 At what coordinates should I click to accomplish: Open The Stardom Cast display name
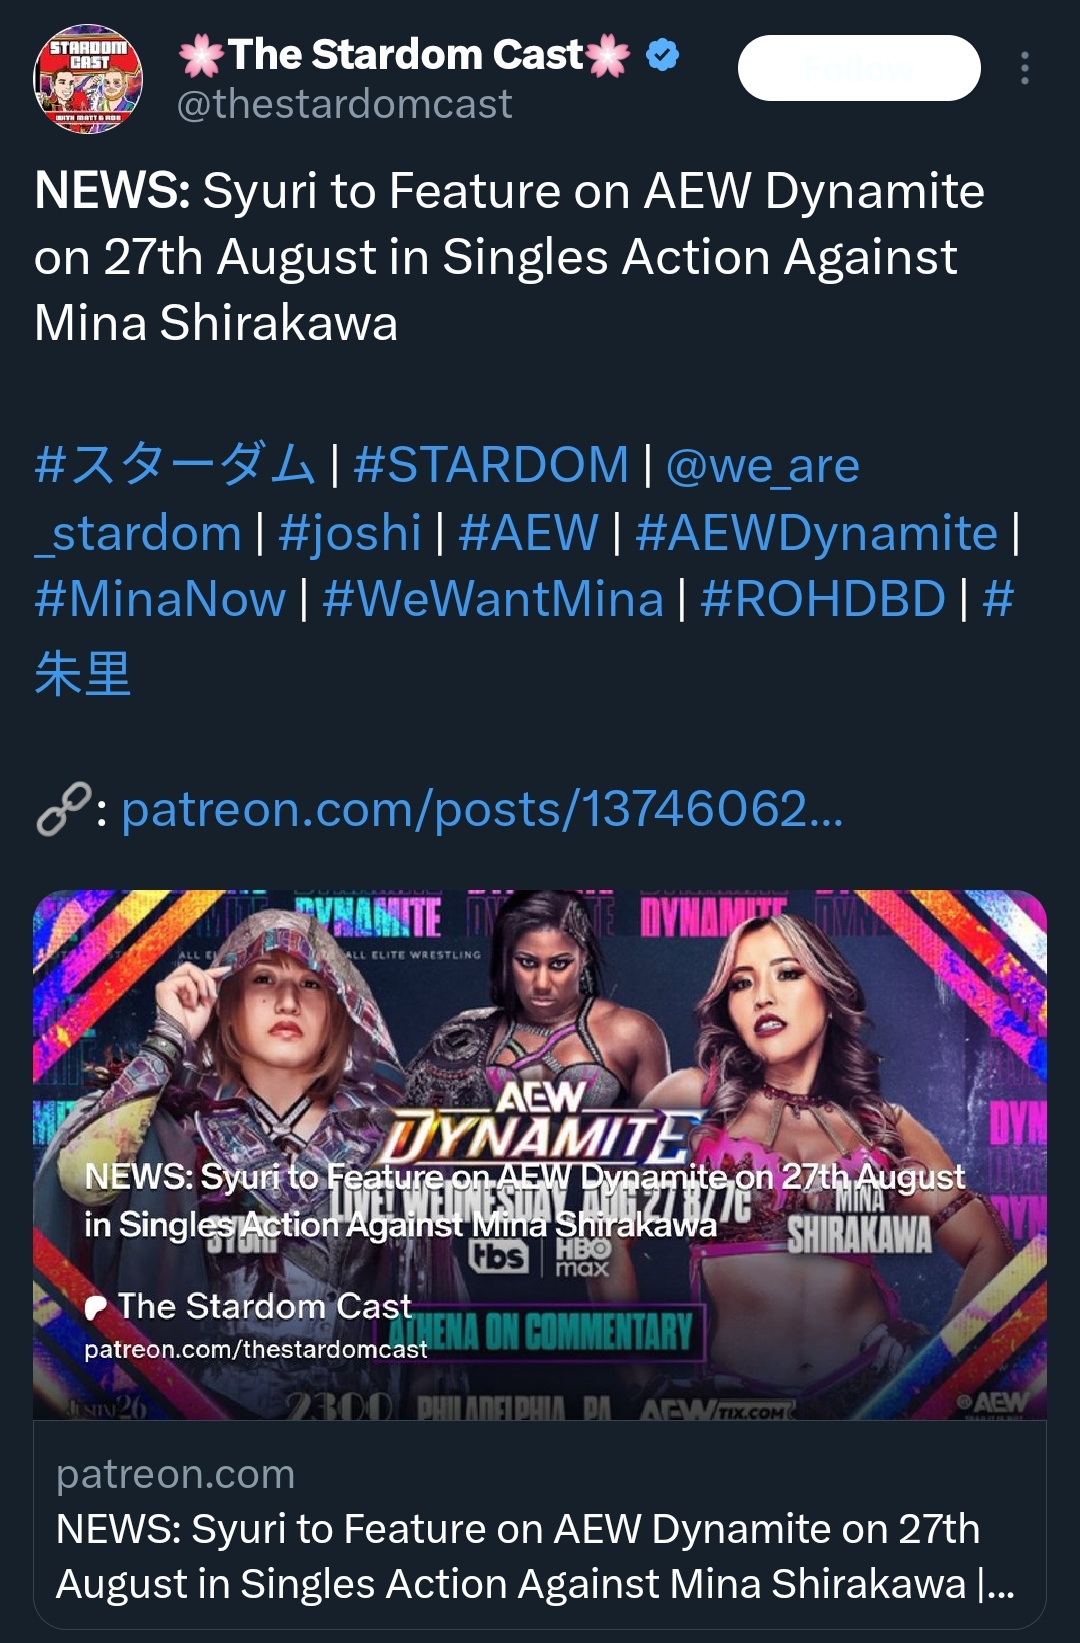pos(405,55)
